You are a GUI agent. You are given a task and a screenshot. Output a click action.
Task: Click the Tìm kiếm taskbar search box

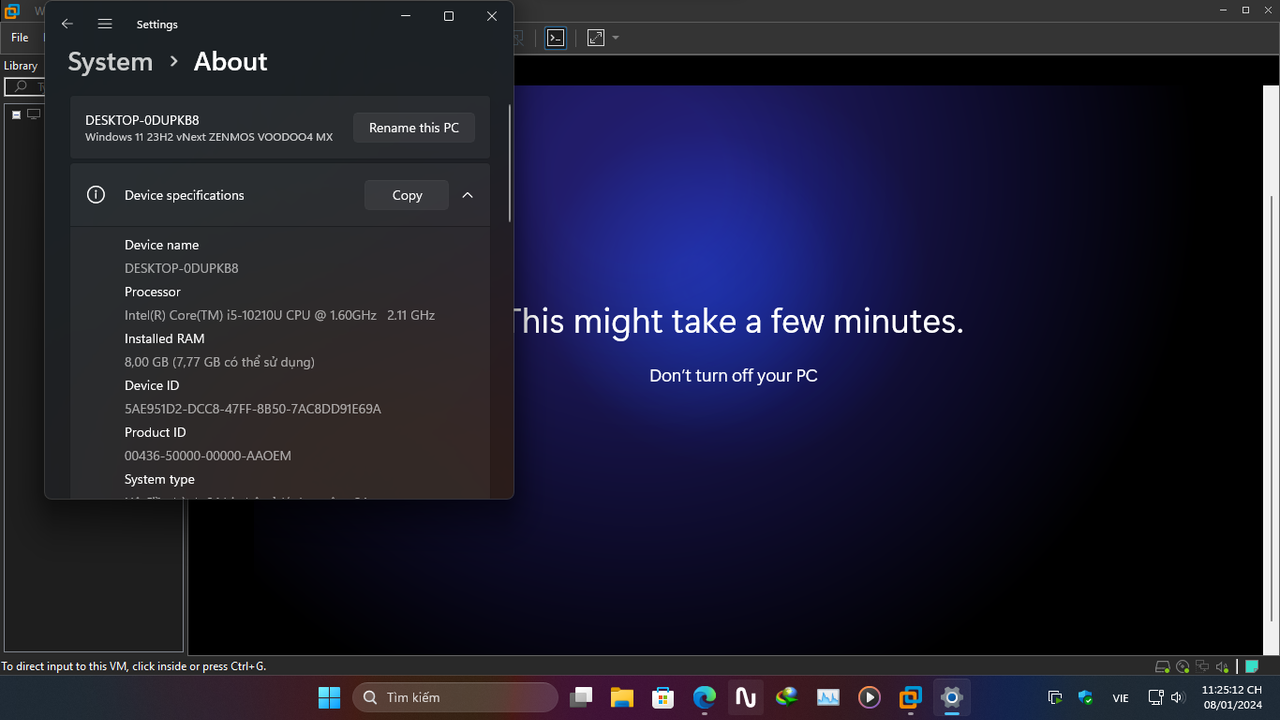[455, 697]
